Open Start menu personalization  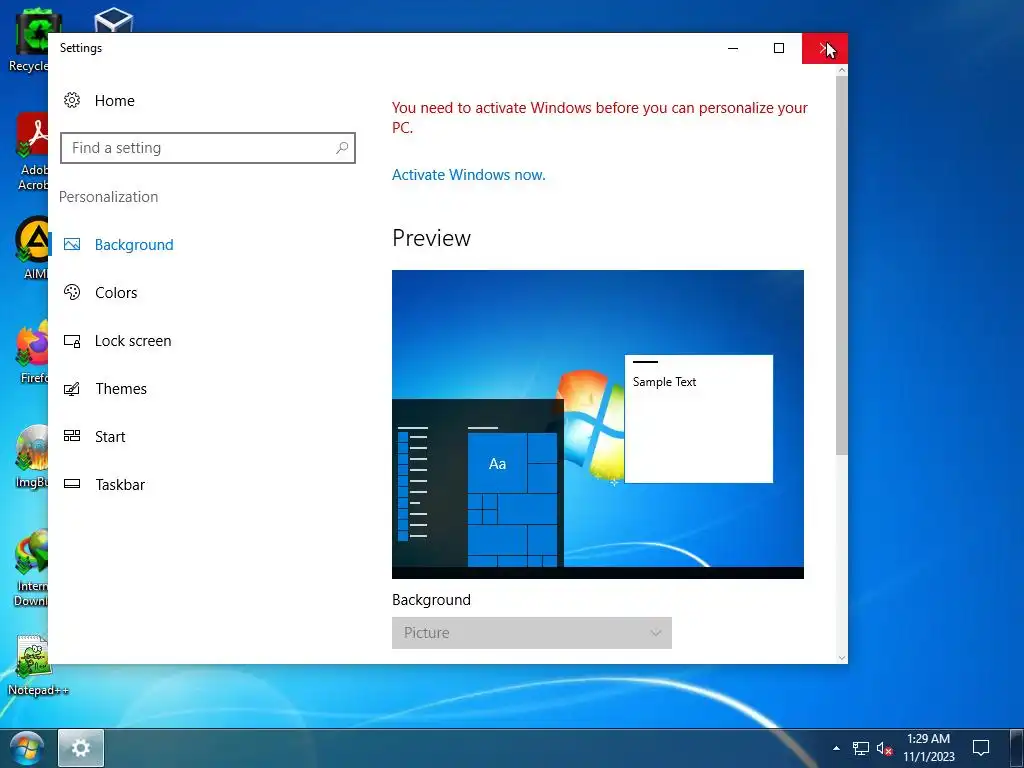110,437
